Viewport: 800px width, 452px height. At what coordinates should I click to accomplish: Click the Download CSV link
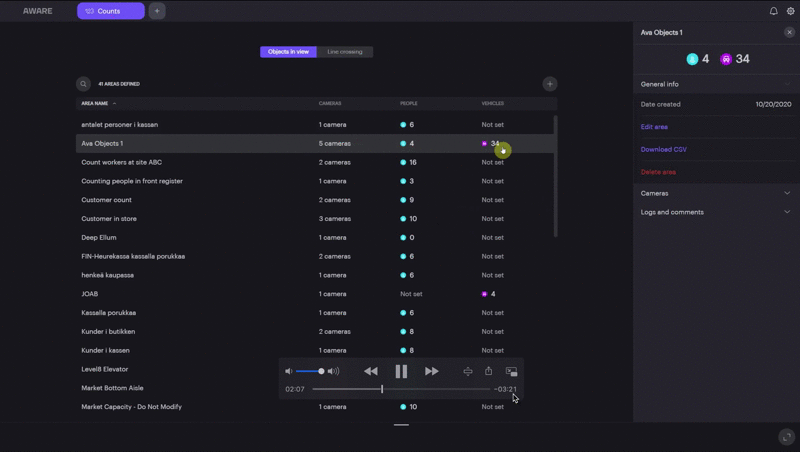click(664, 149)
